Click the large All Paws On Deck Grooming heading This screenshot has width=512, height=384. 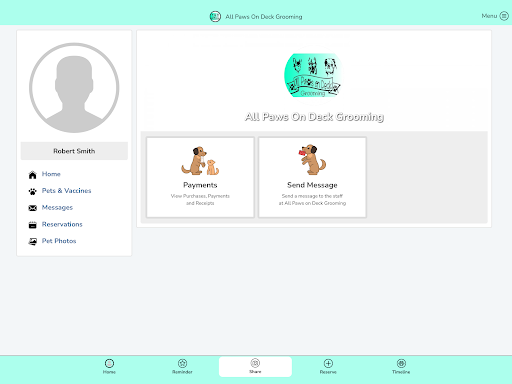point(314,117)
